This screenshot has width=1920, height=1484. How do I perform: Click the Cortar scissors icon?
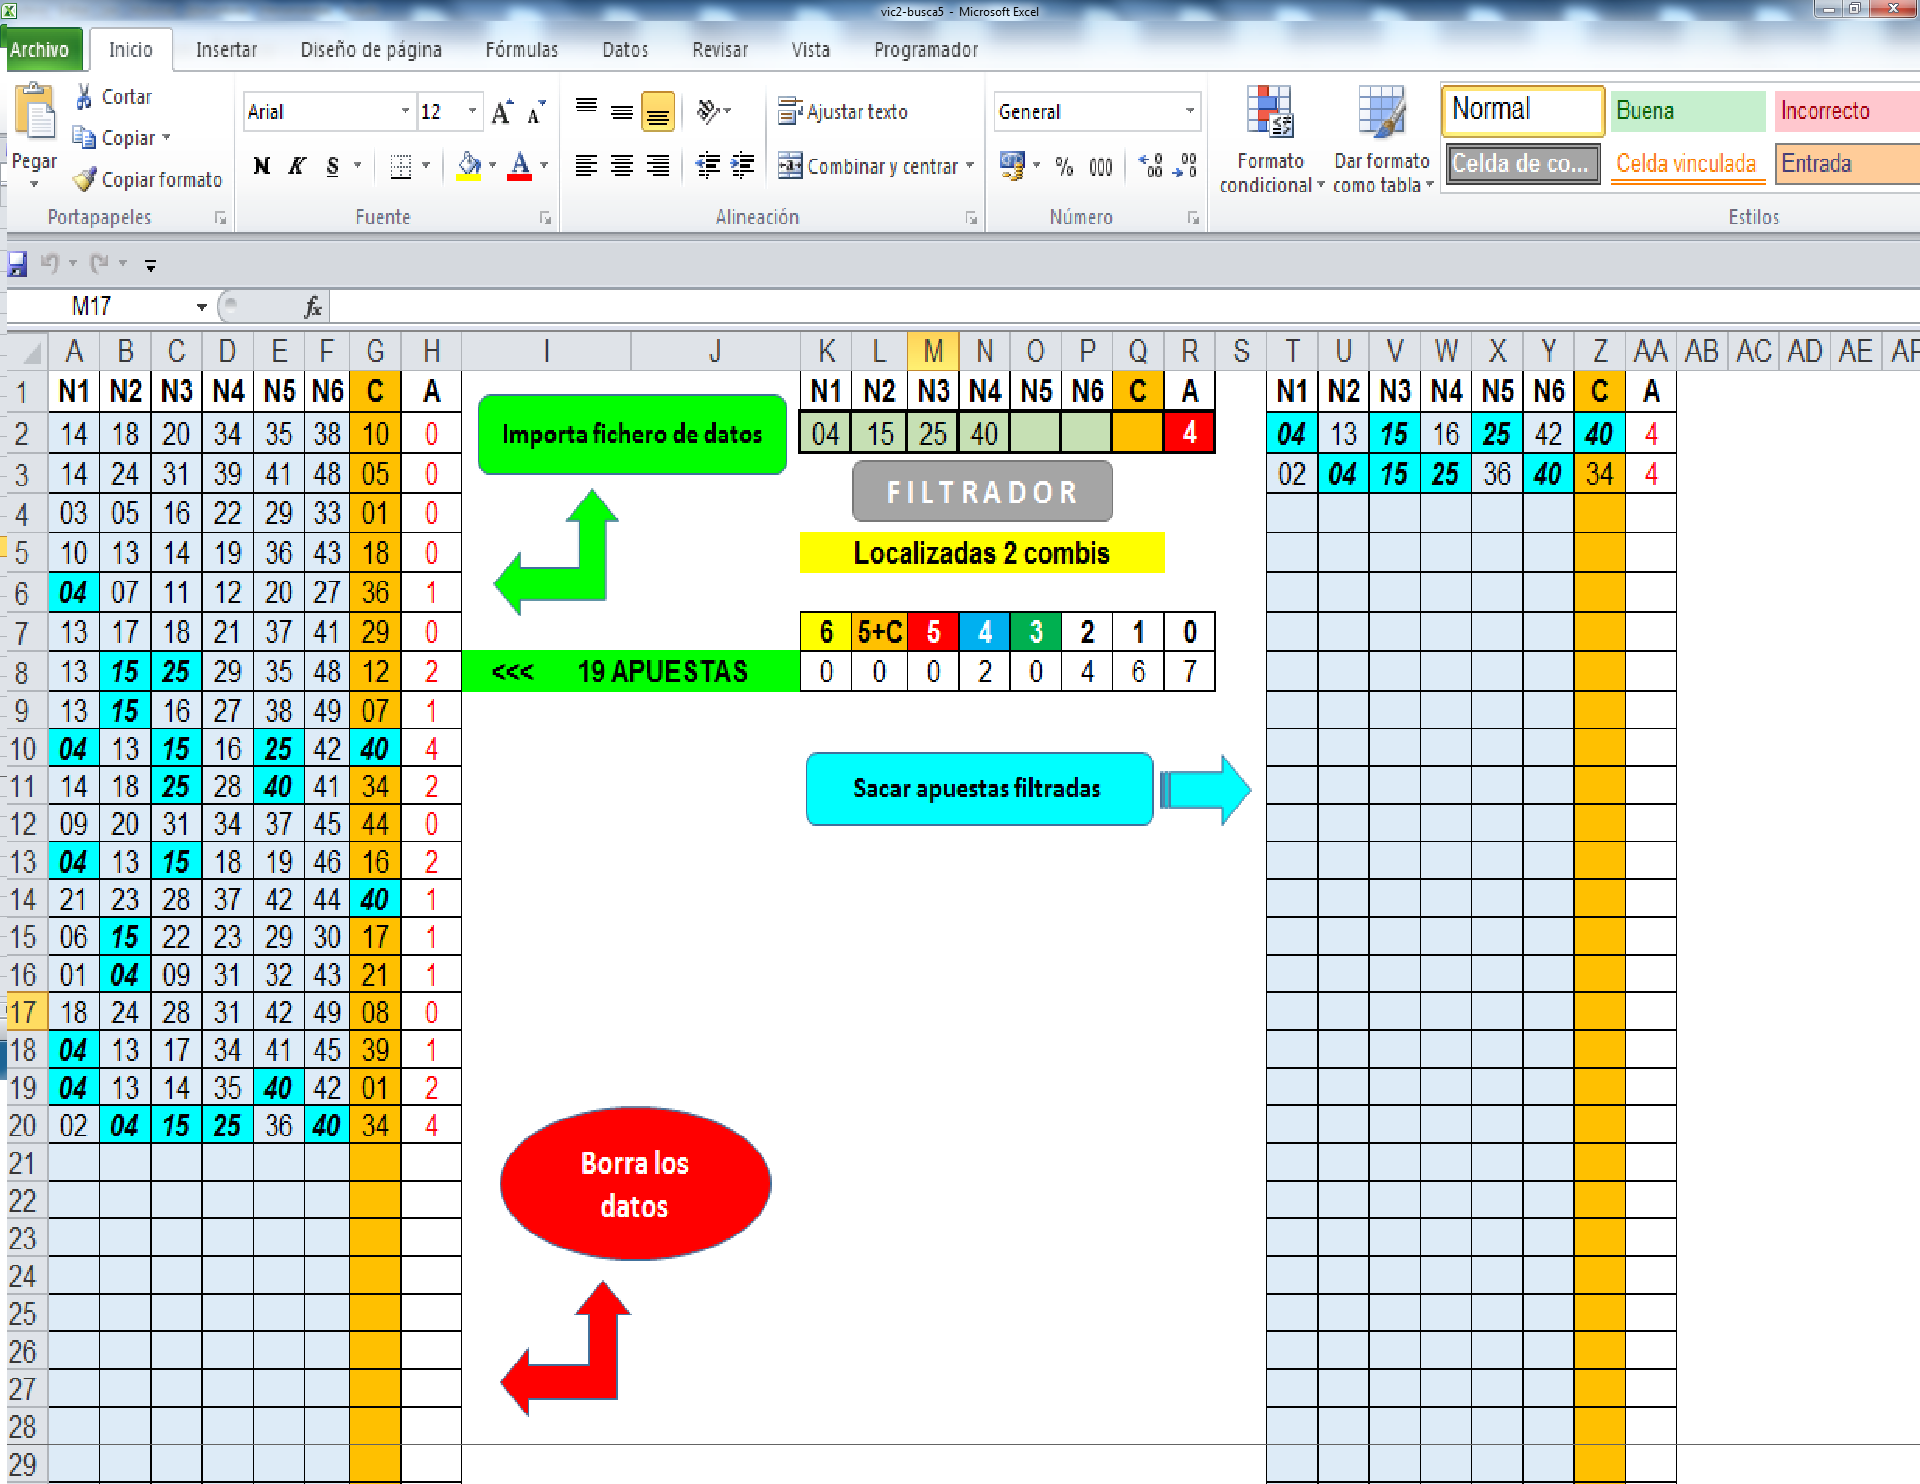tap(85, 97)
